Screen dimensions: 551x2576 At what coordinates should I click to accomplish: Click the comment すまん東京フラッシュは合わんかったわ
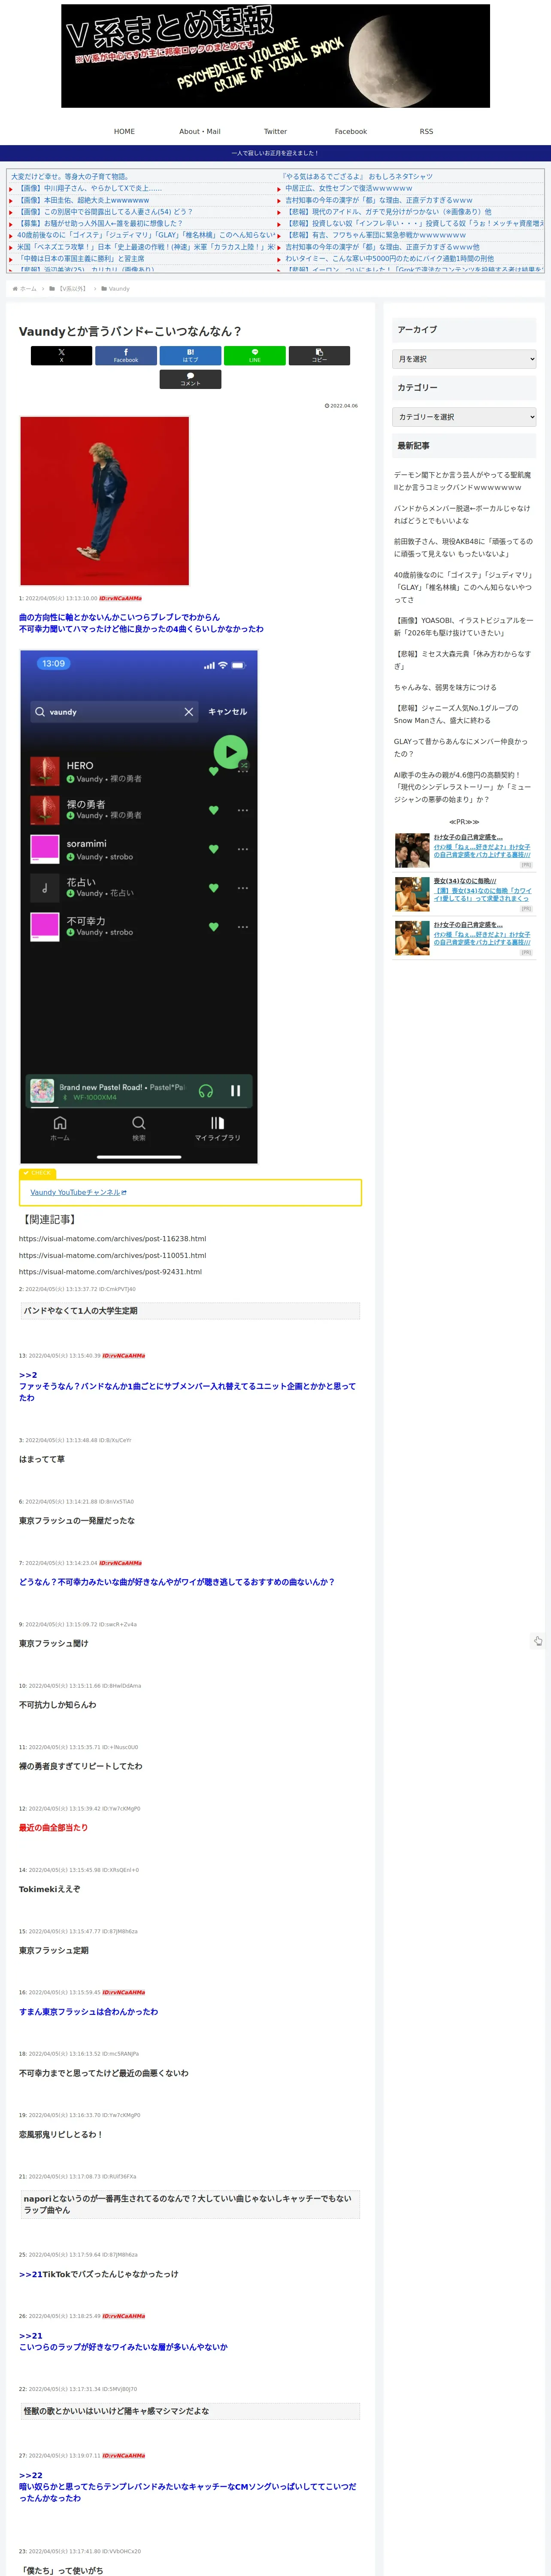point(88,2011)
